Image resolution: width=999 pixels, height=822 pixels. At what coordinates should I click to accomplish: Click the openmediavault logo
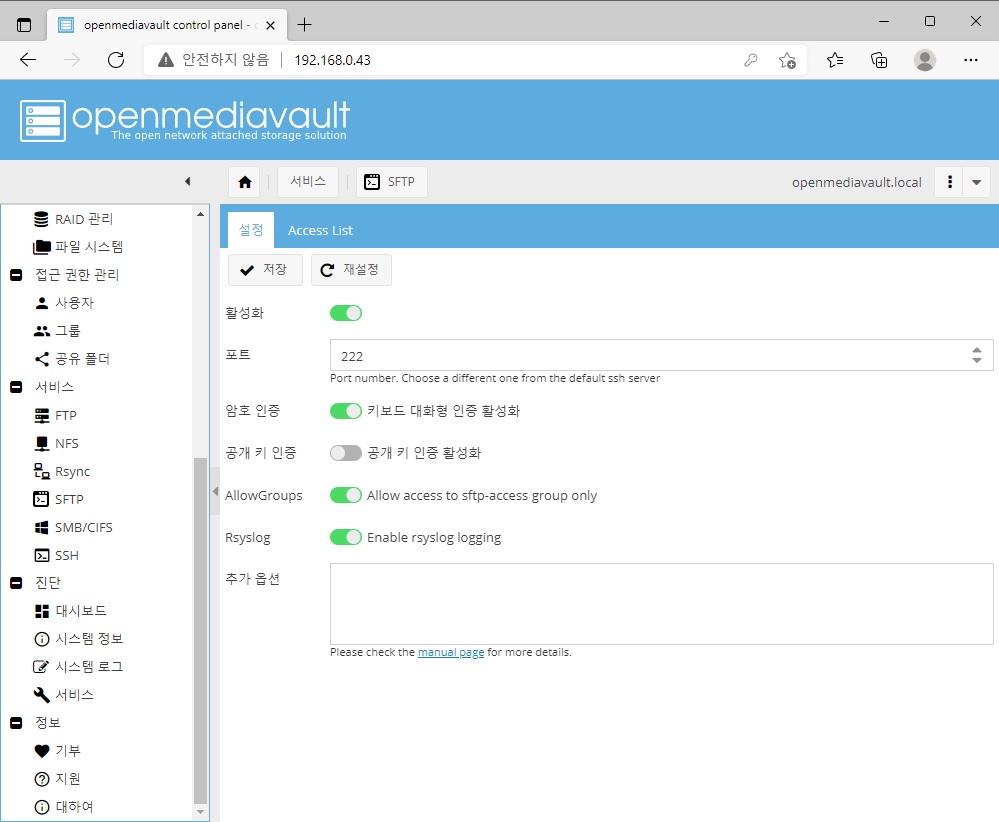185,120
